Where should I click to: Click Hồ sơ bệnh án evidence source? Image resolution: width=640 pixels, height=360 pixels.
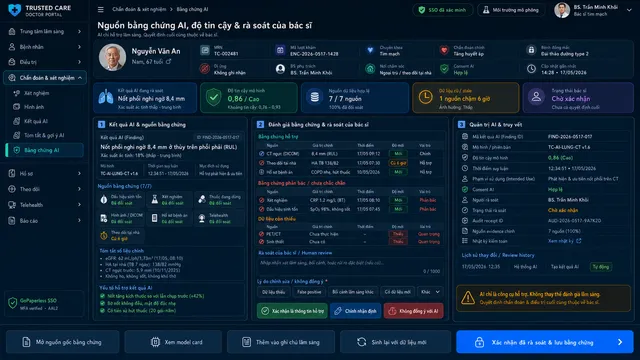click(x=170, y=218)
